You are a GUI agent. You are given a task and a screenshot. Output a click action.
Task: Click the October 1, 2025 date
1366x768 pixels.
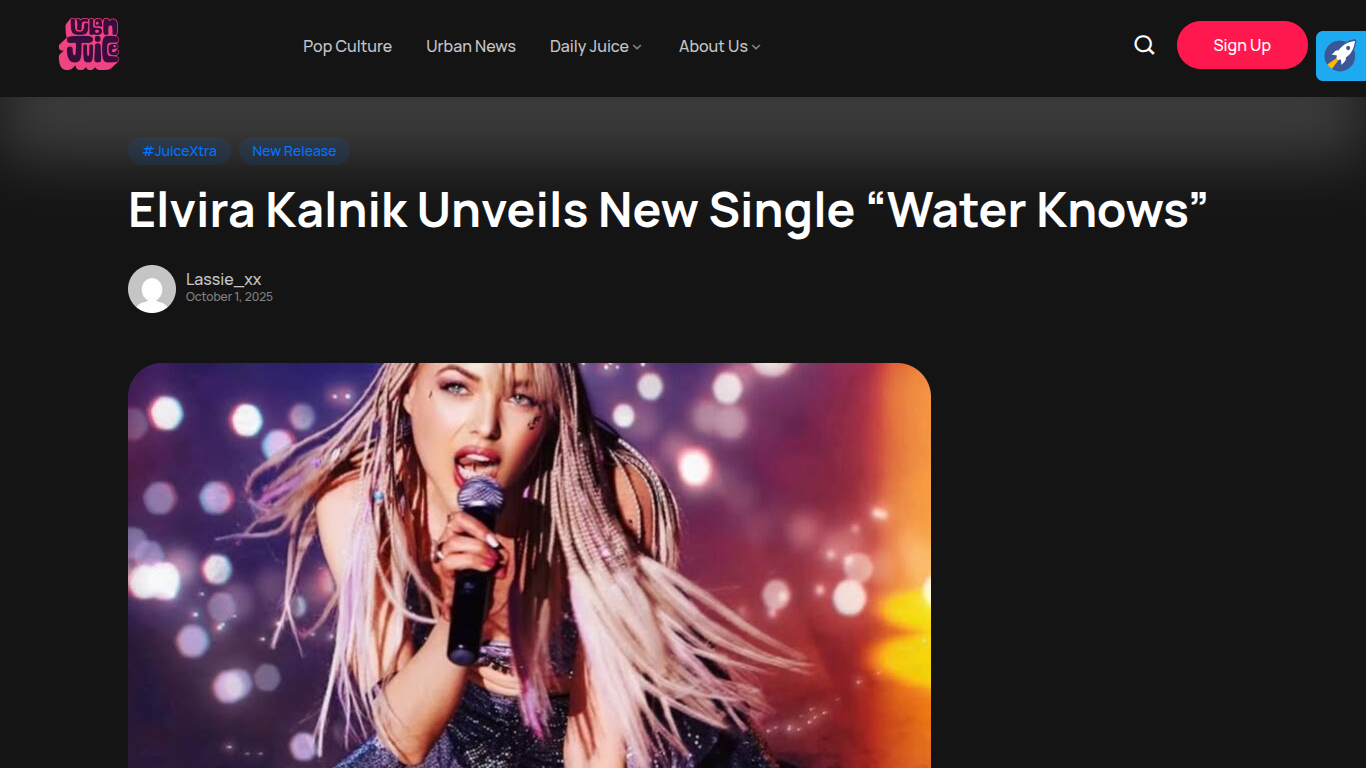(x=229, y=297)
